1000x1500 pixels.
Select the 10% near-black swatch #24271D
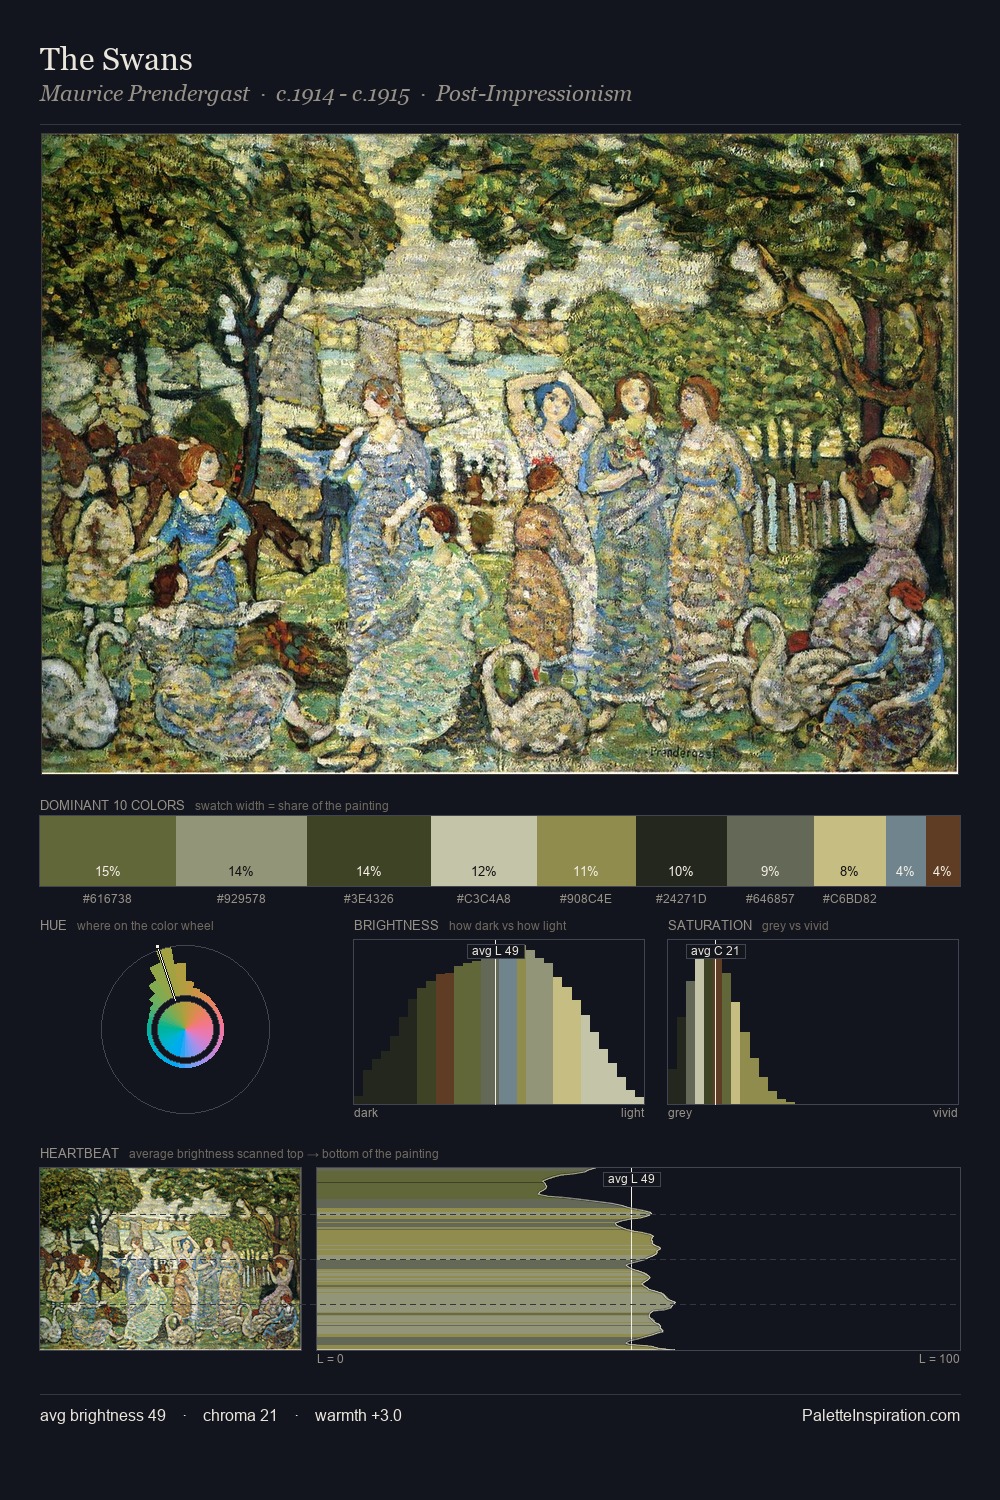(x=681, y=851)
